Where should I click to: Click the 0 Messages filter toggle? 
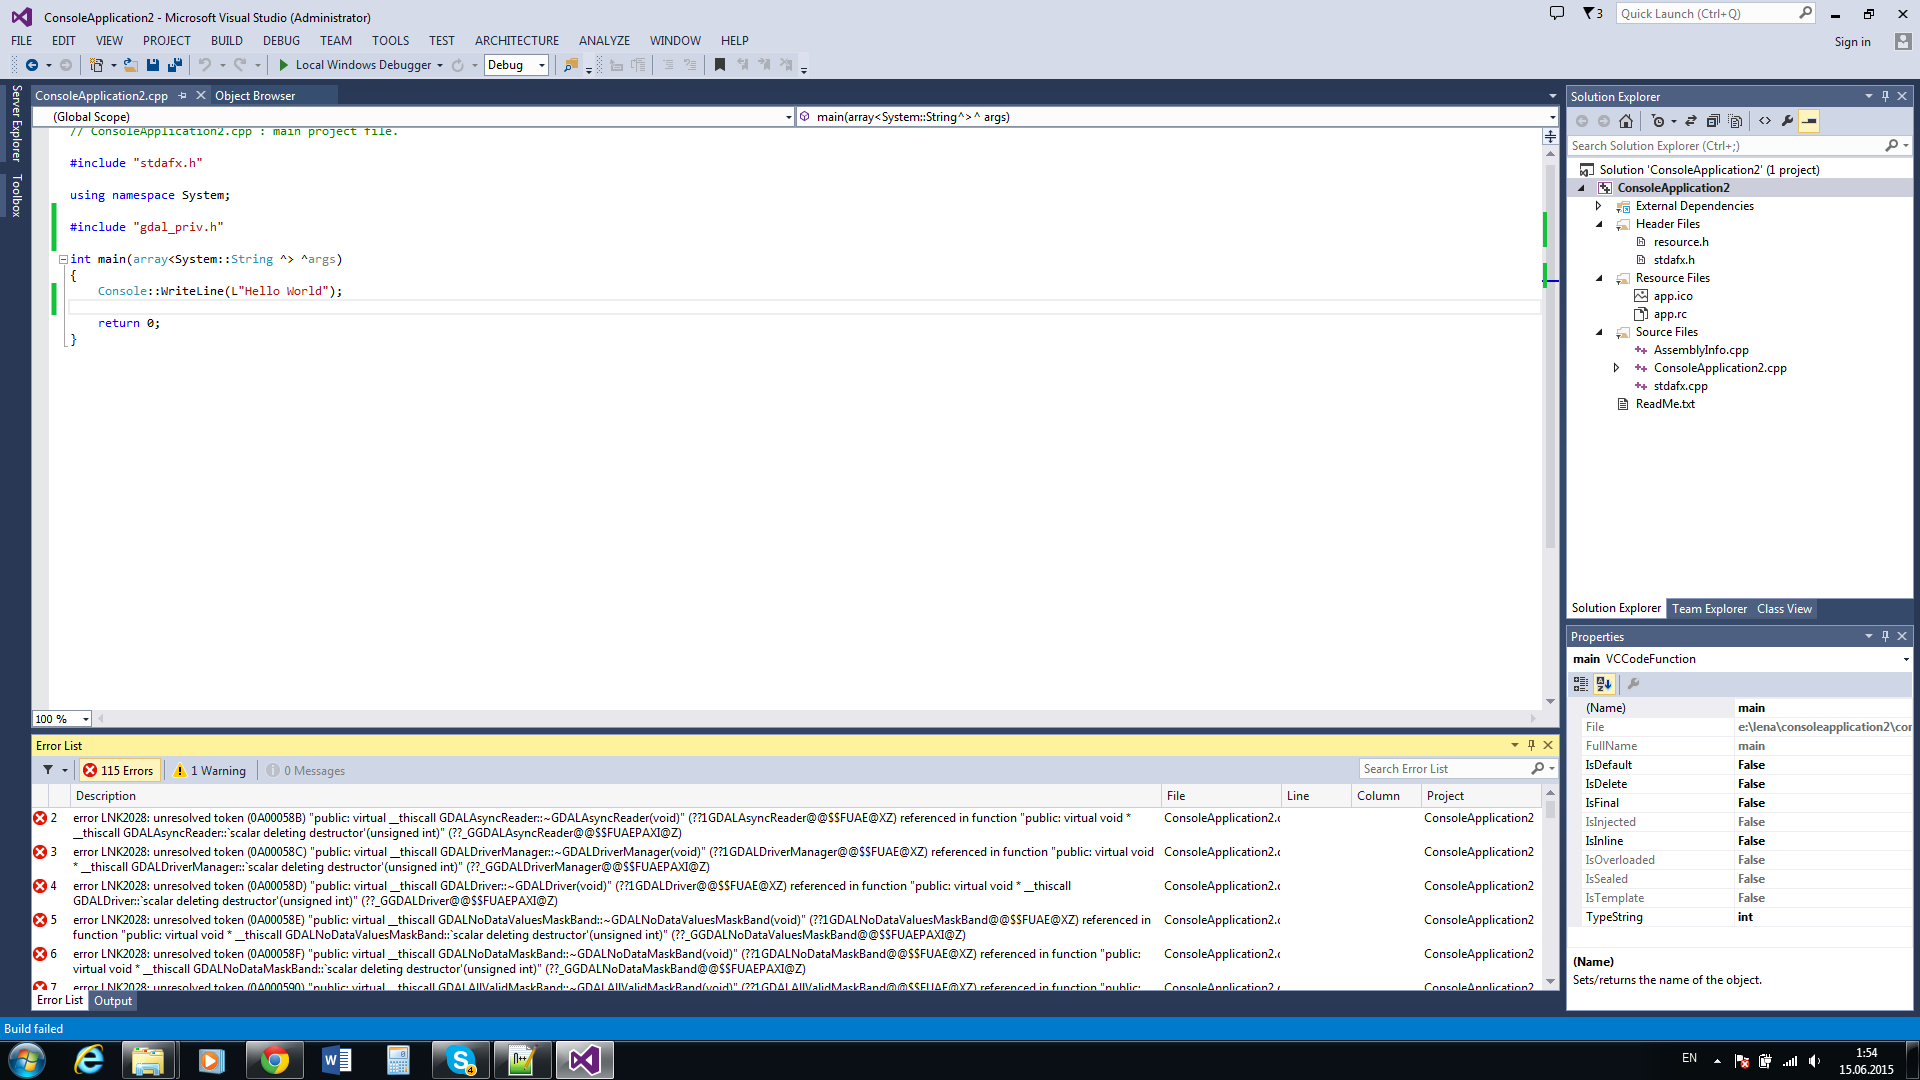[305, 770]
